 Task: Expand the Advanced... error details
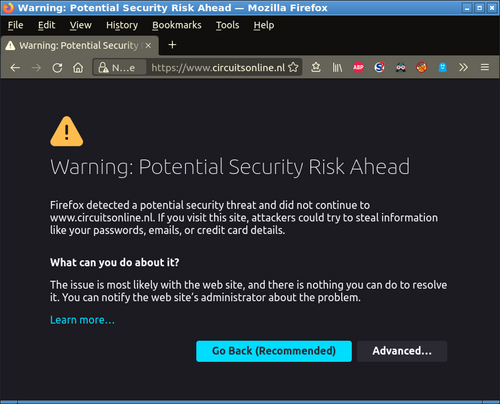(x=402, y=351)
